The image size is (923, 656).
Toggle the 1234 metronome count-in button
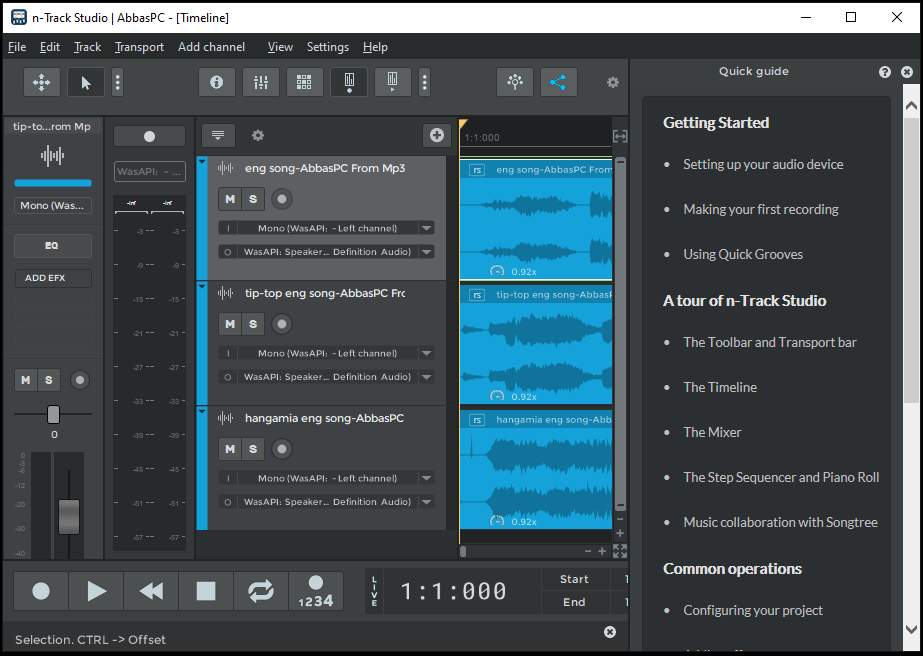(x=316, y=591)
